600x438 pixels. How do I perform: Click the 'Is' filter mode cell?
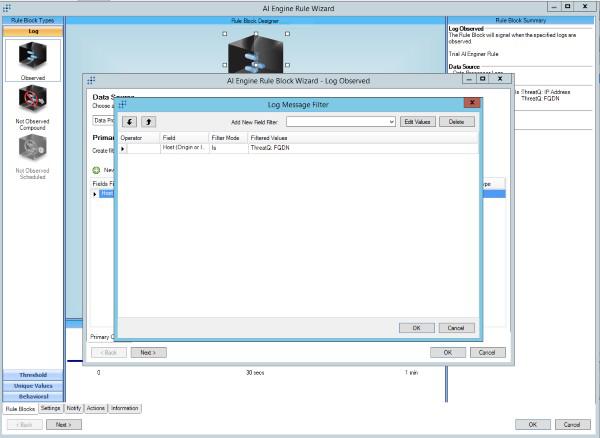pos(229,148)
